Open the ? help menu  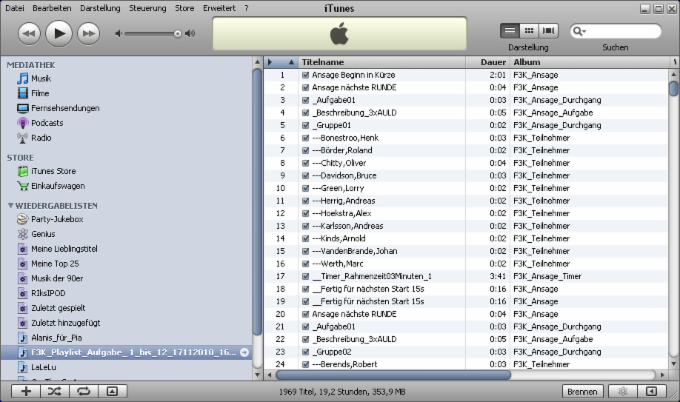(246, 8)
